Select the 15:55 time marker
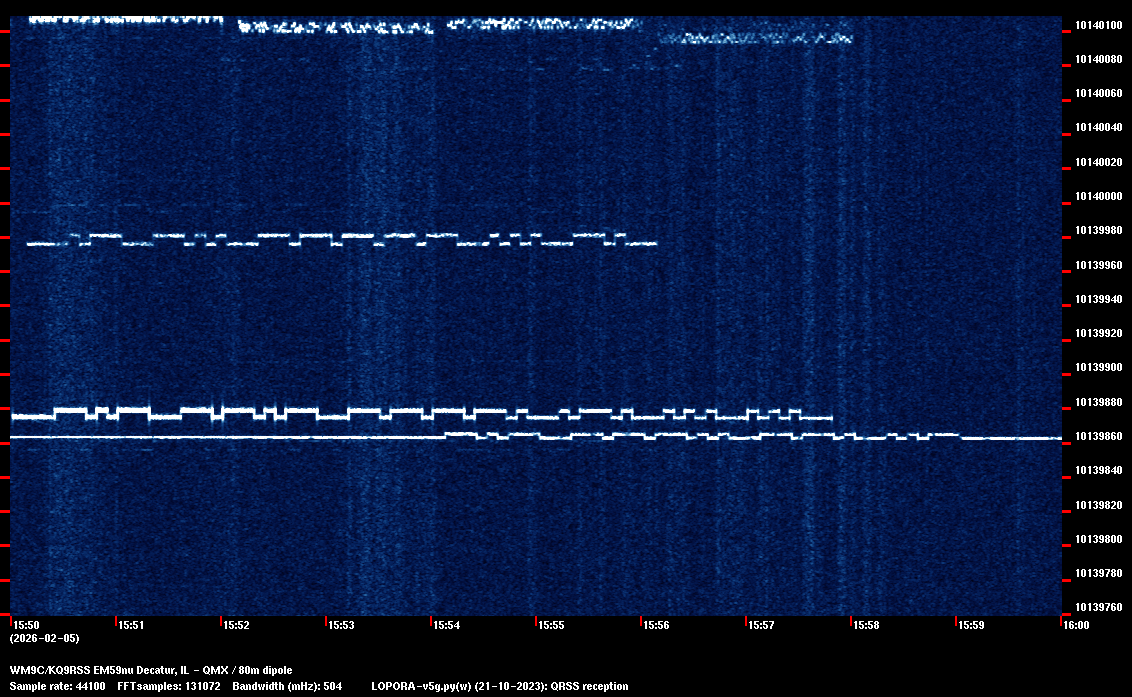Viewport: 1132px width, 697px height. pyautogui.click(x=551, y=625)
